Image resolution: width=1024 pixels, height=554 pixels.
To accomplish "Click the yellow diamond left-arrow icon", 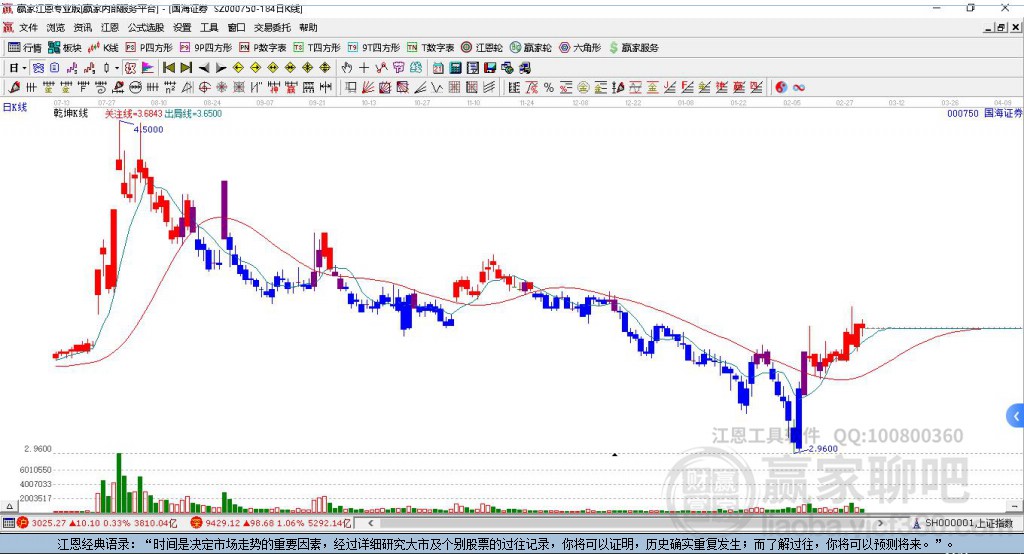I will [x=238, y=68].
